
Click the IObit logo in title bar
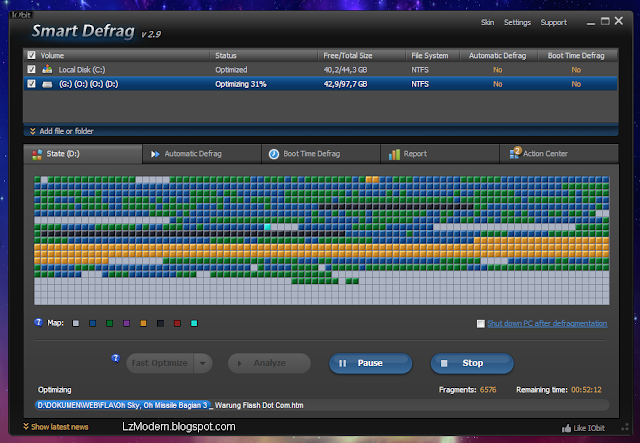(x=21, y=15)
